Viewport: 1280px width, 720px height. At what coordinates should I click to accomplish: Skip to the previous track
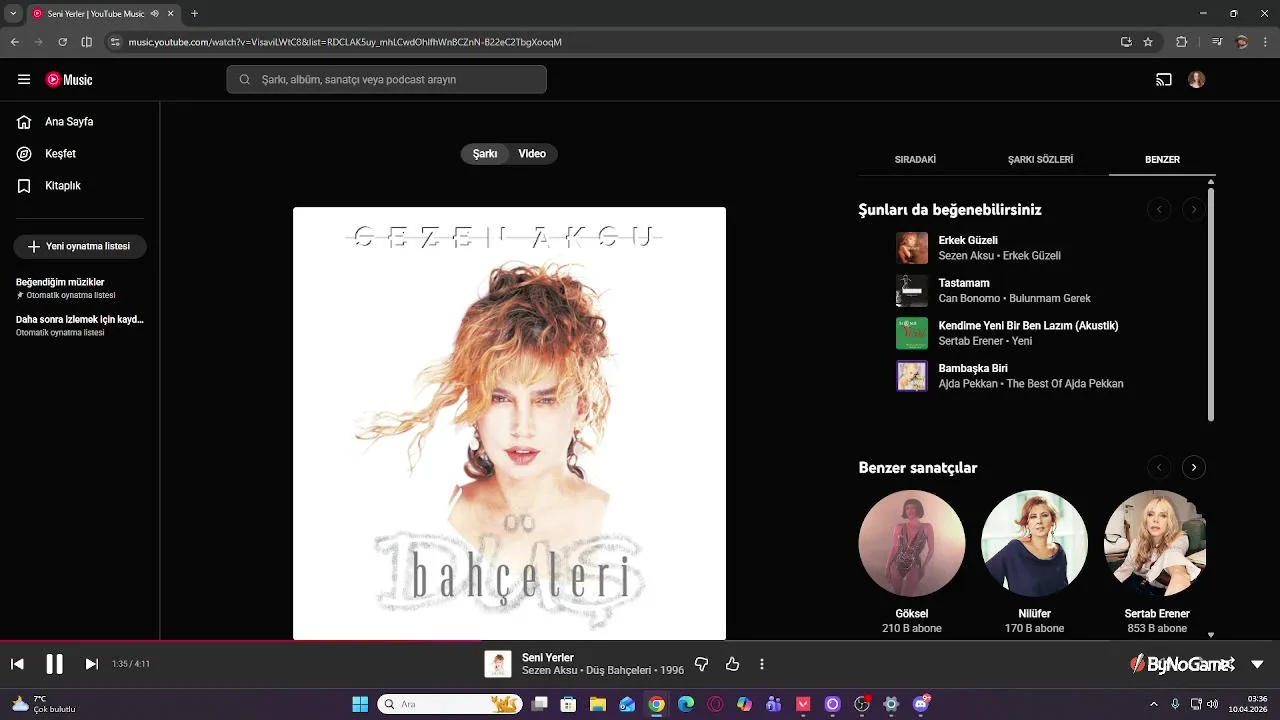coord(17,664)
